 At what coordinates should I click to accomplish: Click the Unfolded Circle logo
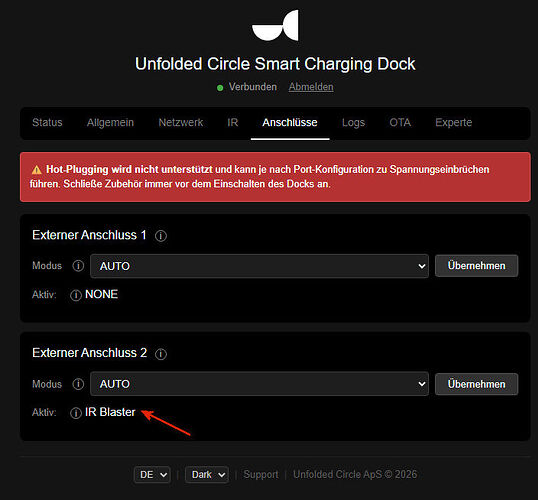[275, 25]
